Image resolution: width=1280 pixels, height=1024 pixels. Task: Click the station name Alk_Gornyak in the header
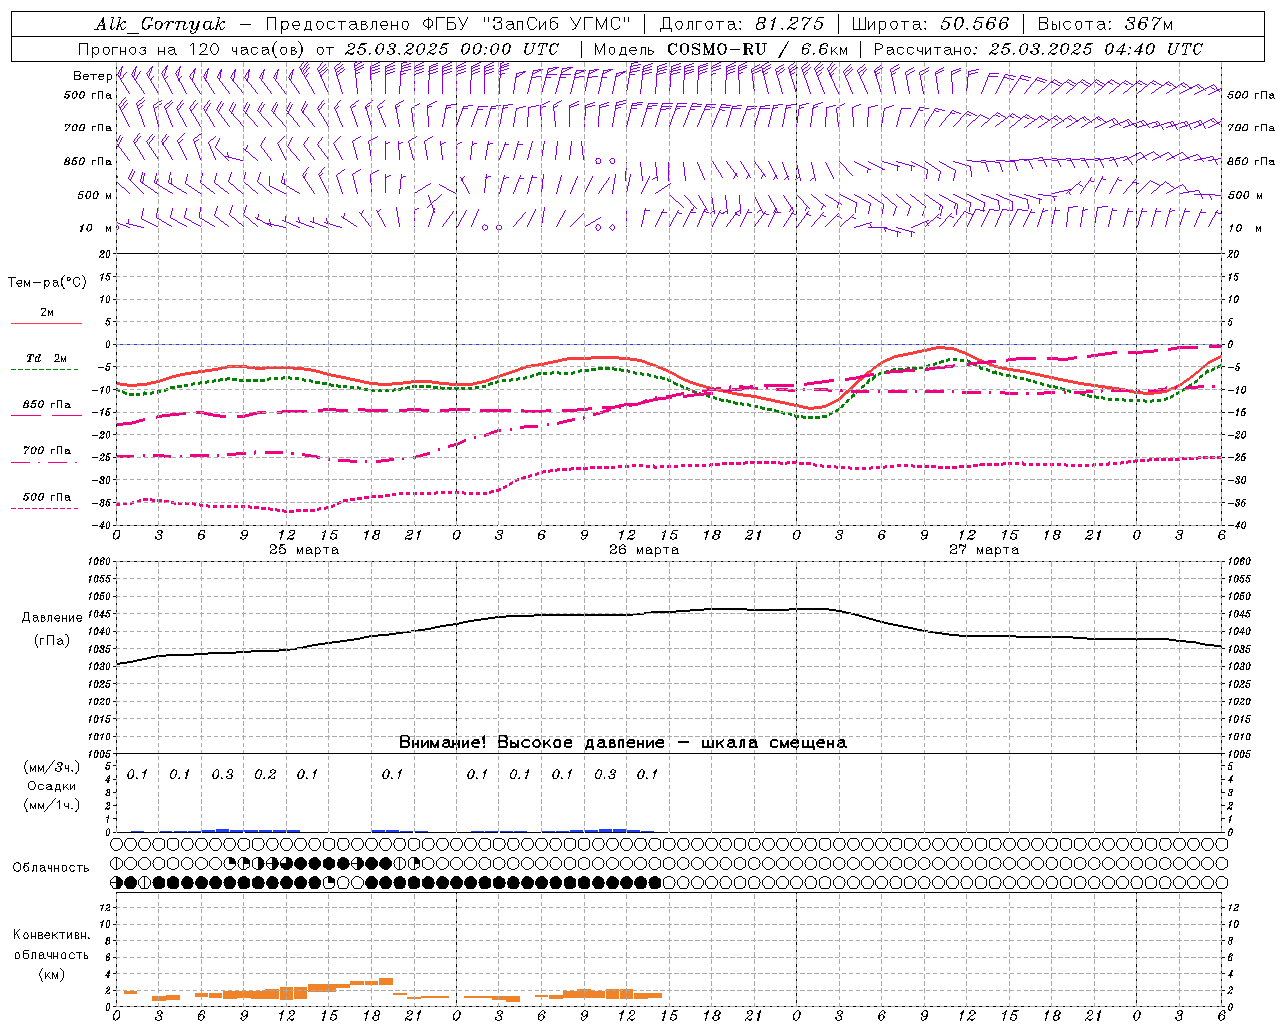click(x=161, y=24)
